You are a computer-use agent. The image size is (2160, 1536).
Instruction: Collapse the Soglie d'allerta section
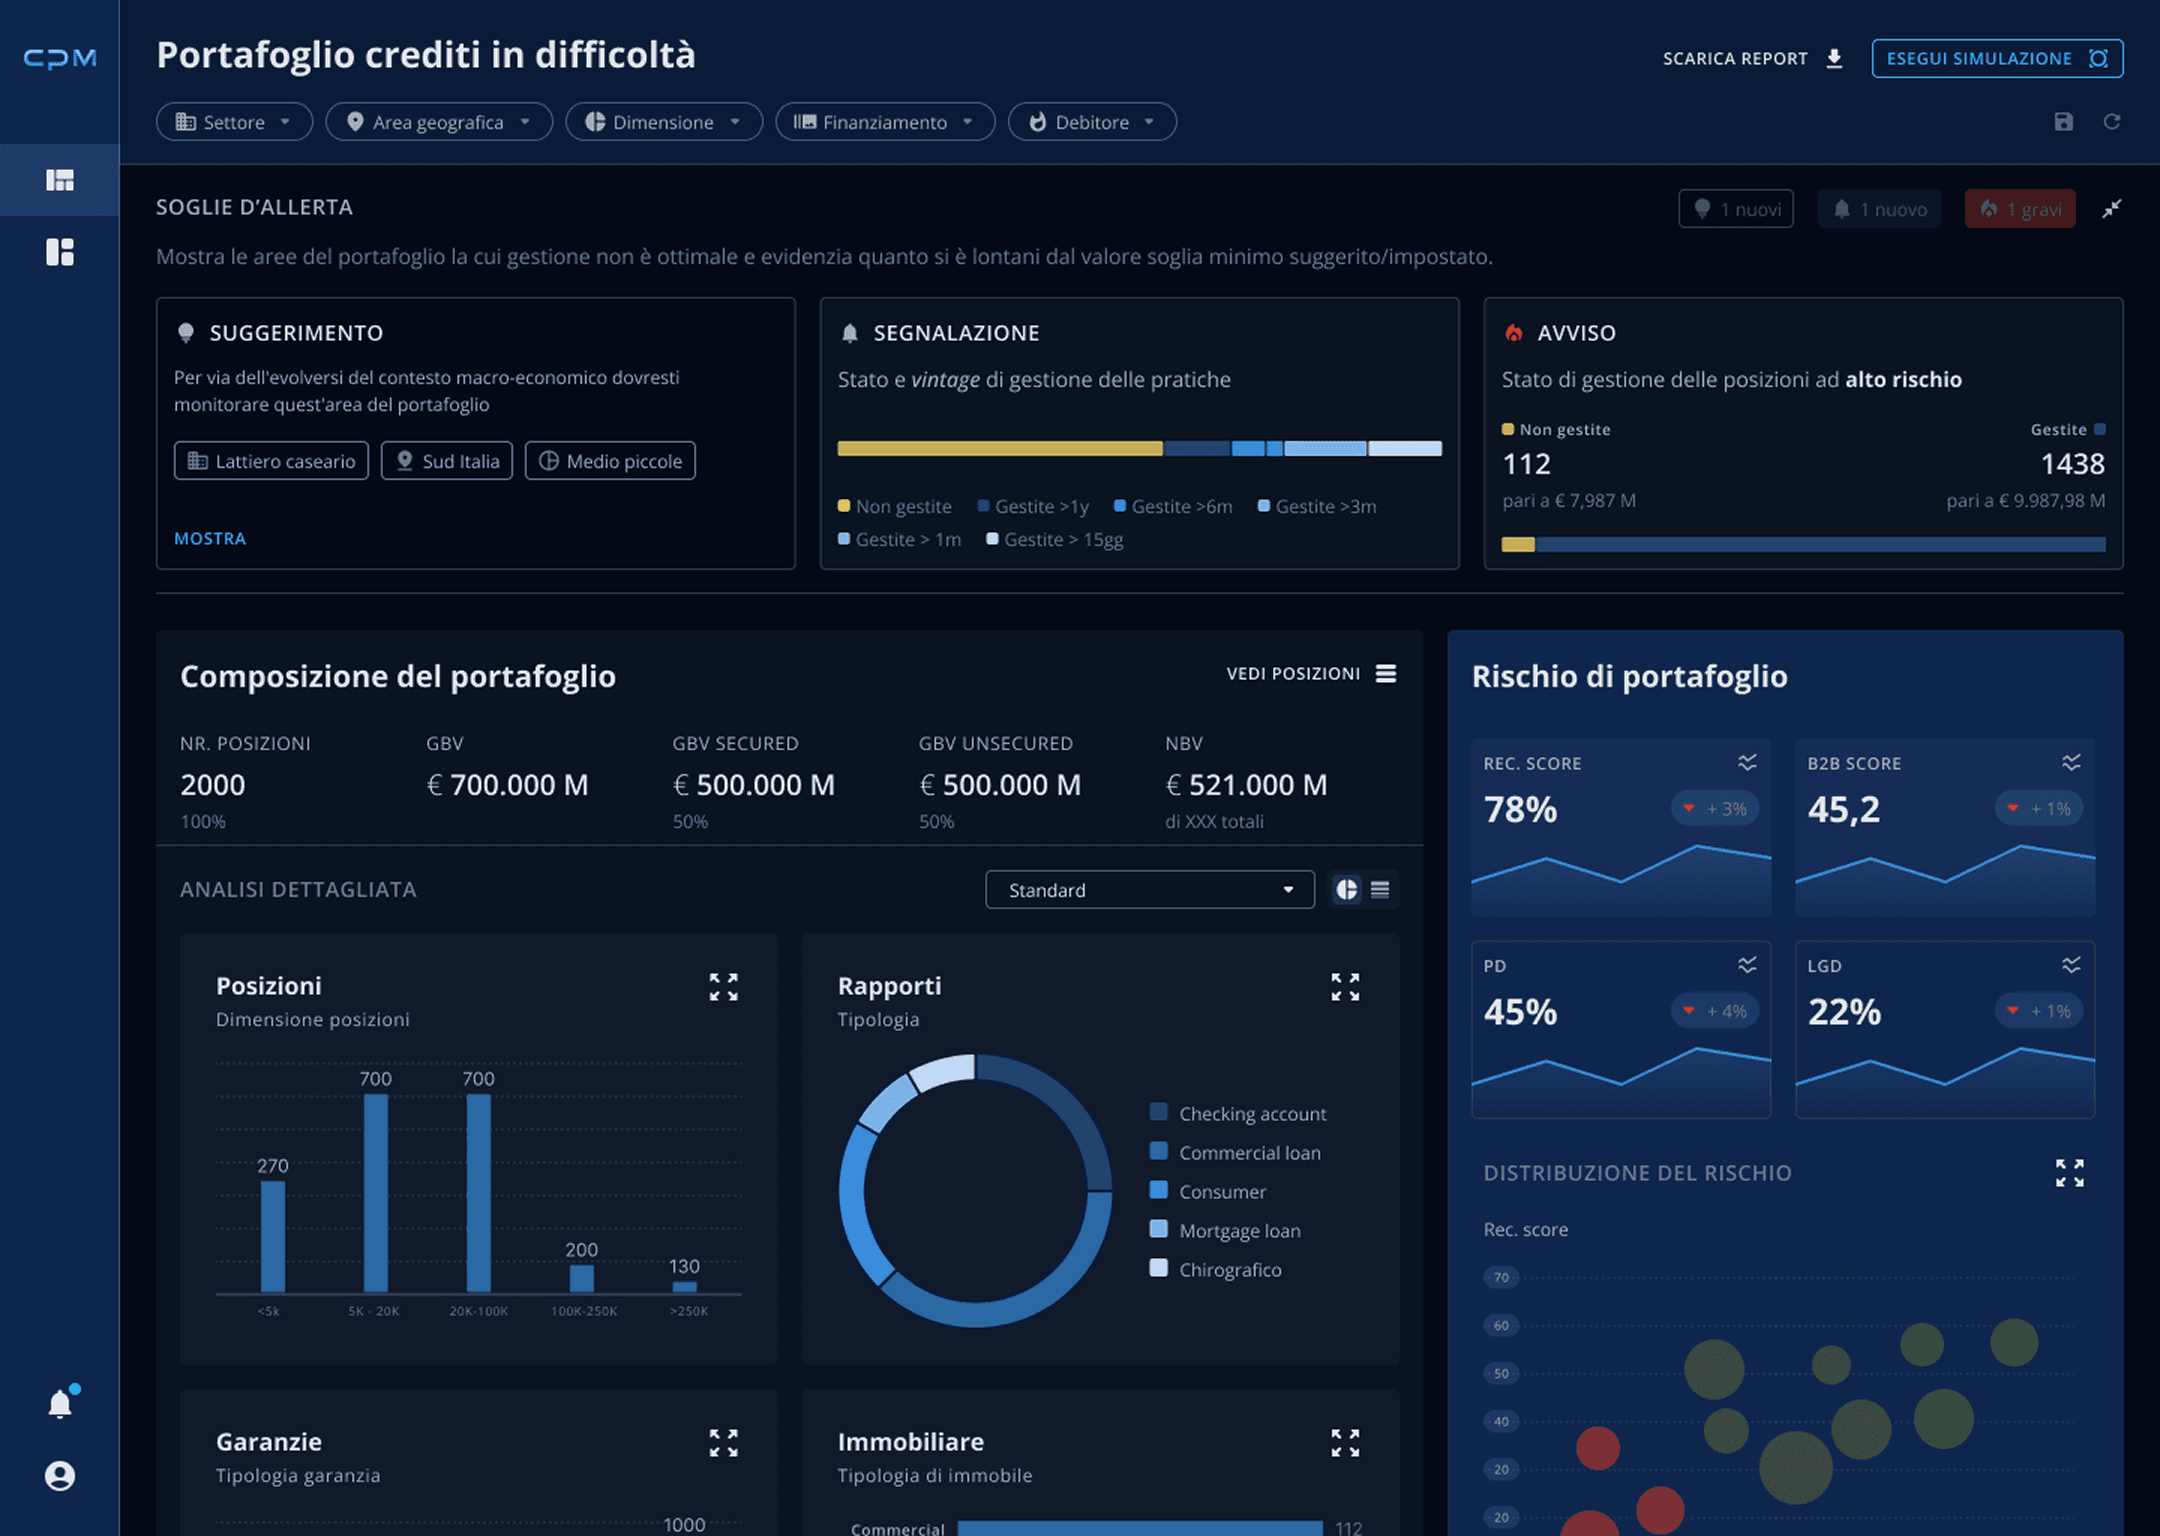tap(2111, 209)
